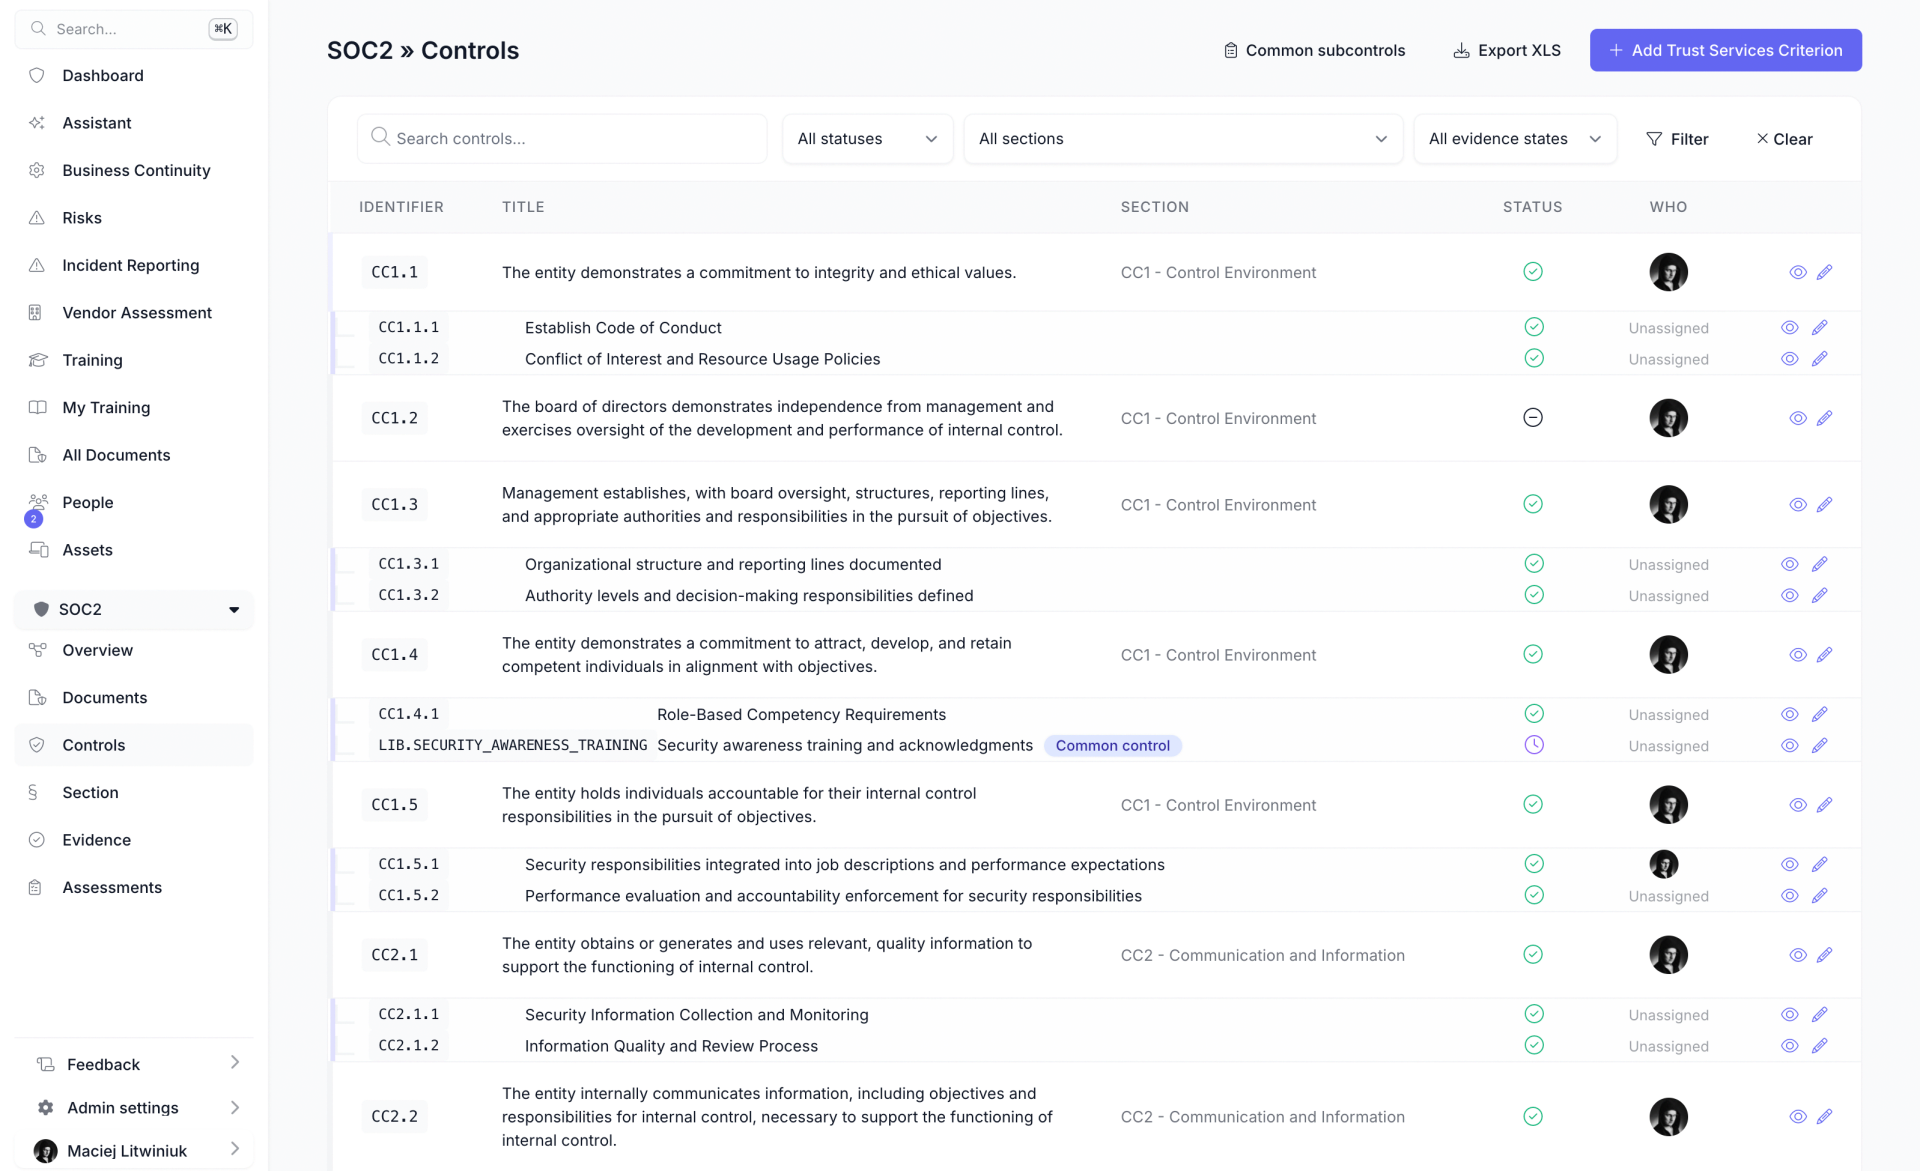The image size is (1920, 1171).
Task: Click the CC1.4 identifier cell
Action: 394,654
